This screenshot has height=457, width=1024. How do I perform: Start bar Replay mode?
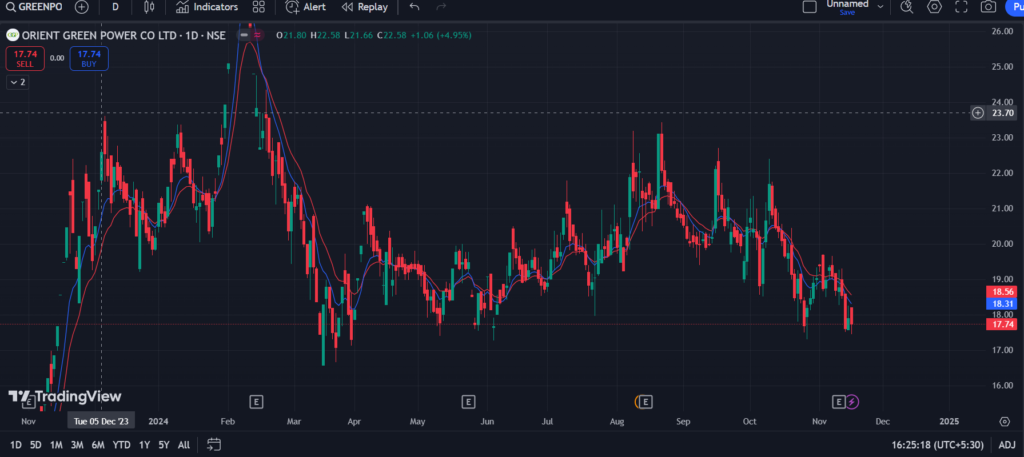[364, 7]
